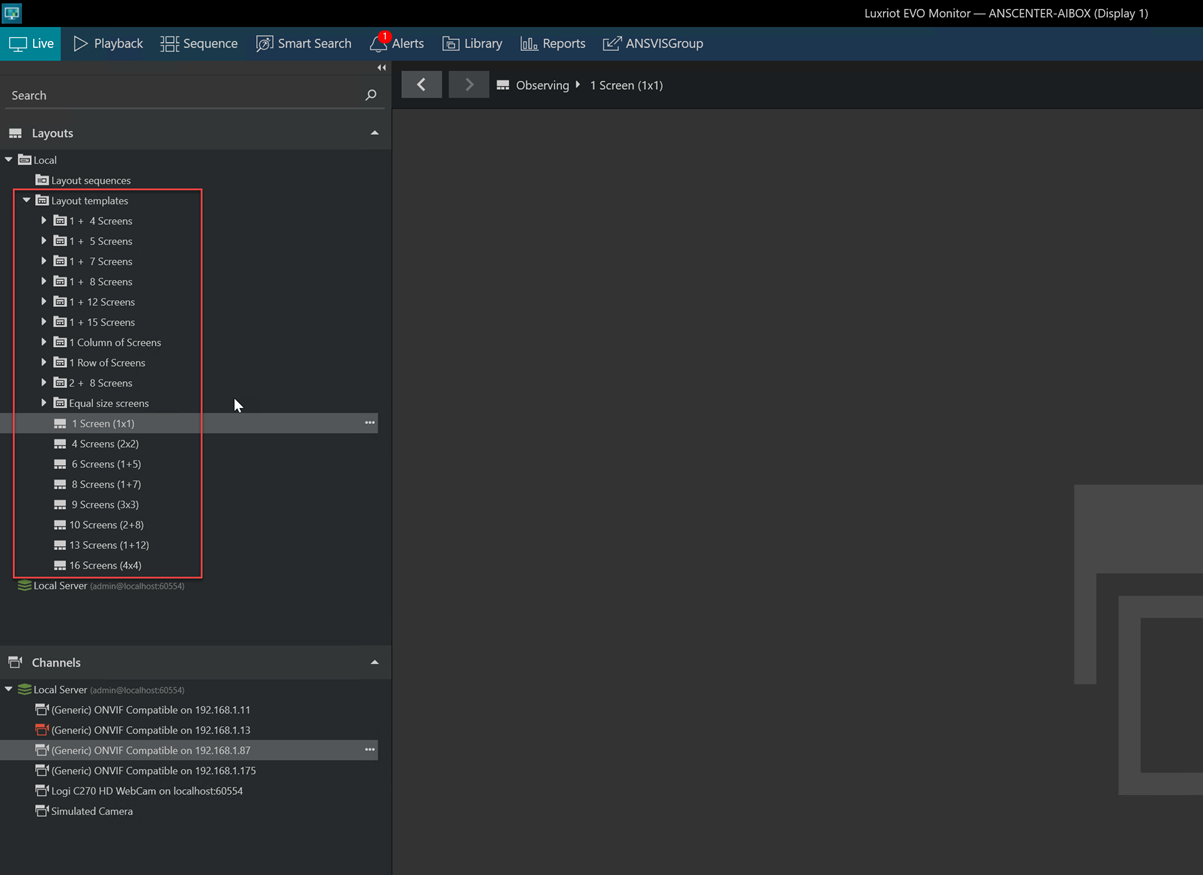Select the Logi C270 HD WebCam channel

click(x=146, y=791)
